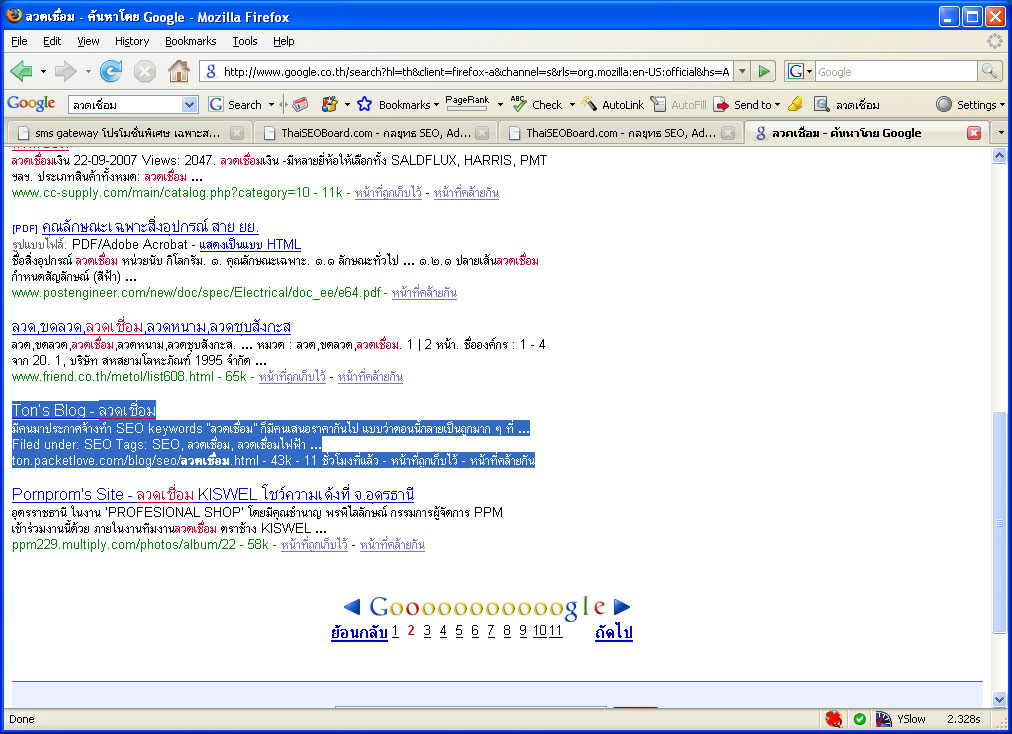This screenshot has width=1012, height=734.
Task: Open the File menu
Action: 19,41
